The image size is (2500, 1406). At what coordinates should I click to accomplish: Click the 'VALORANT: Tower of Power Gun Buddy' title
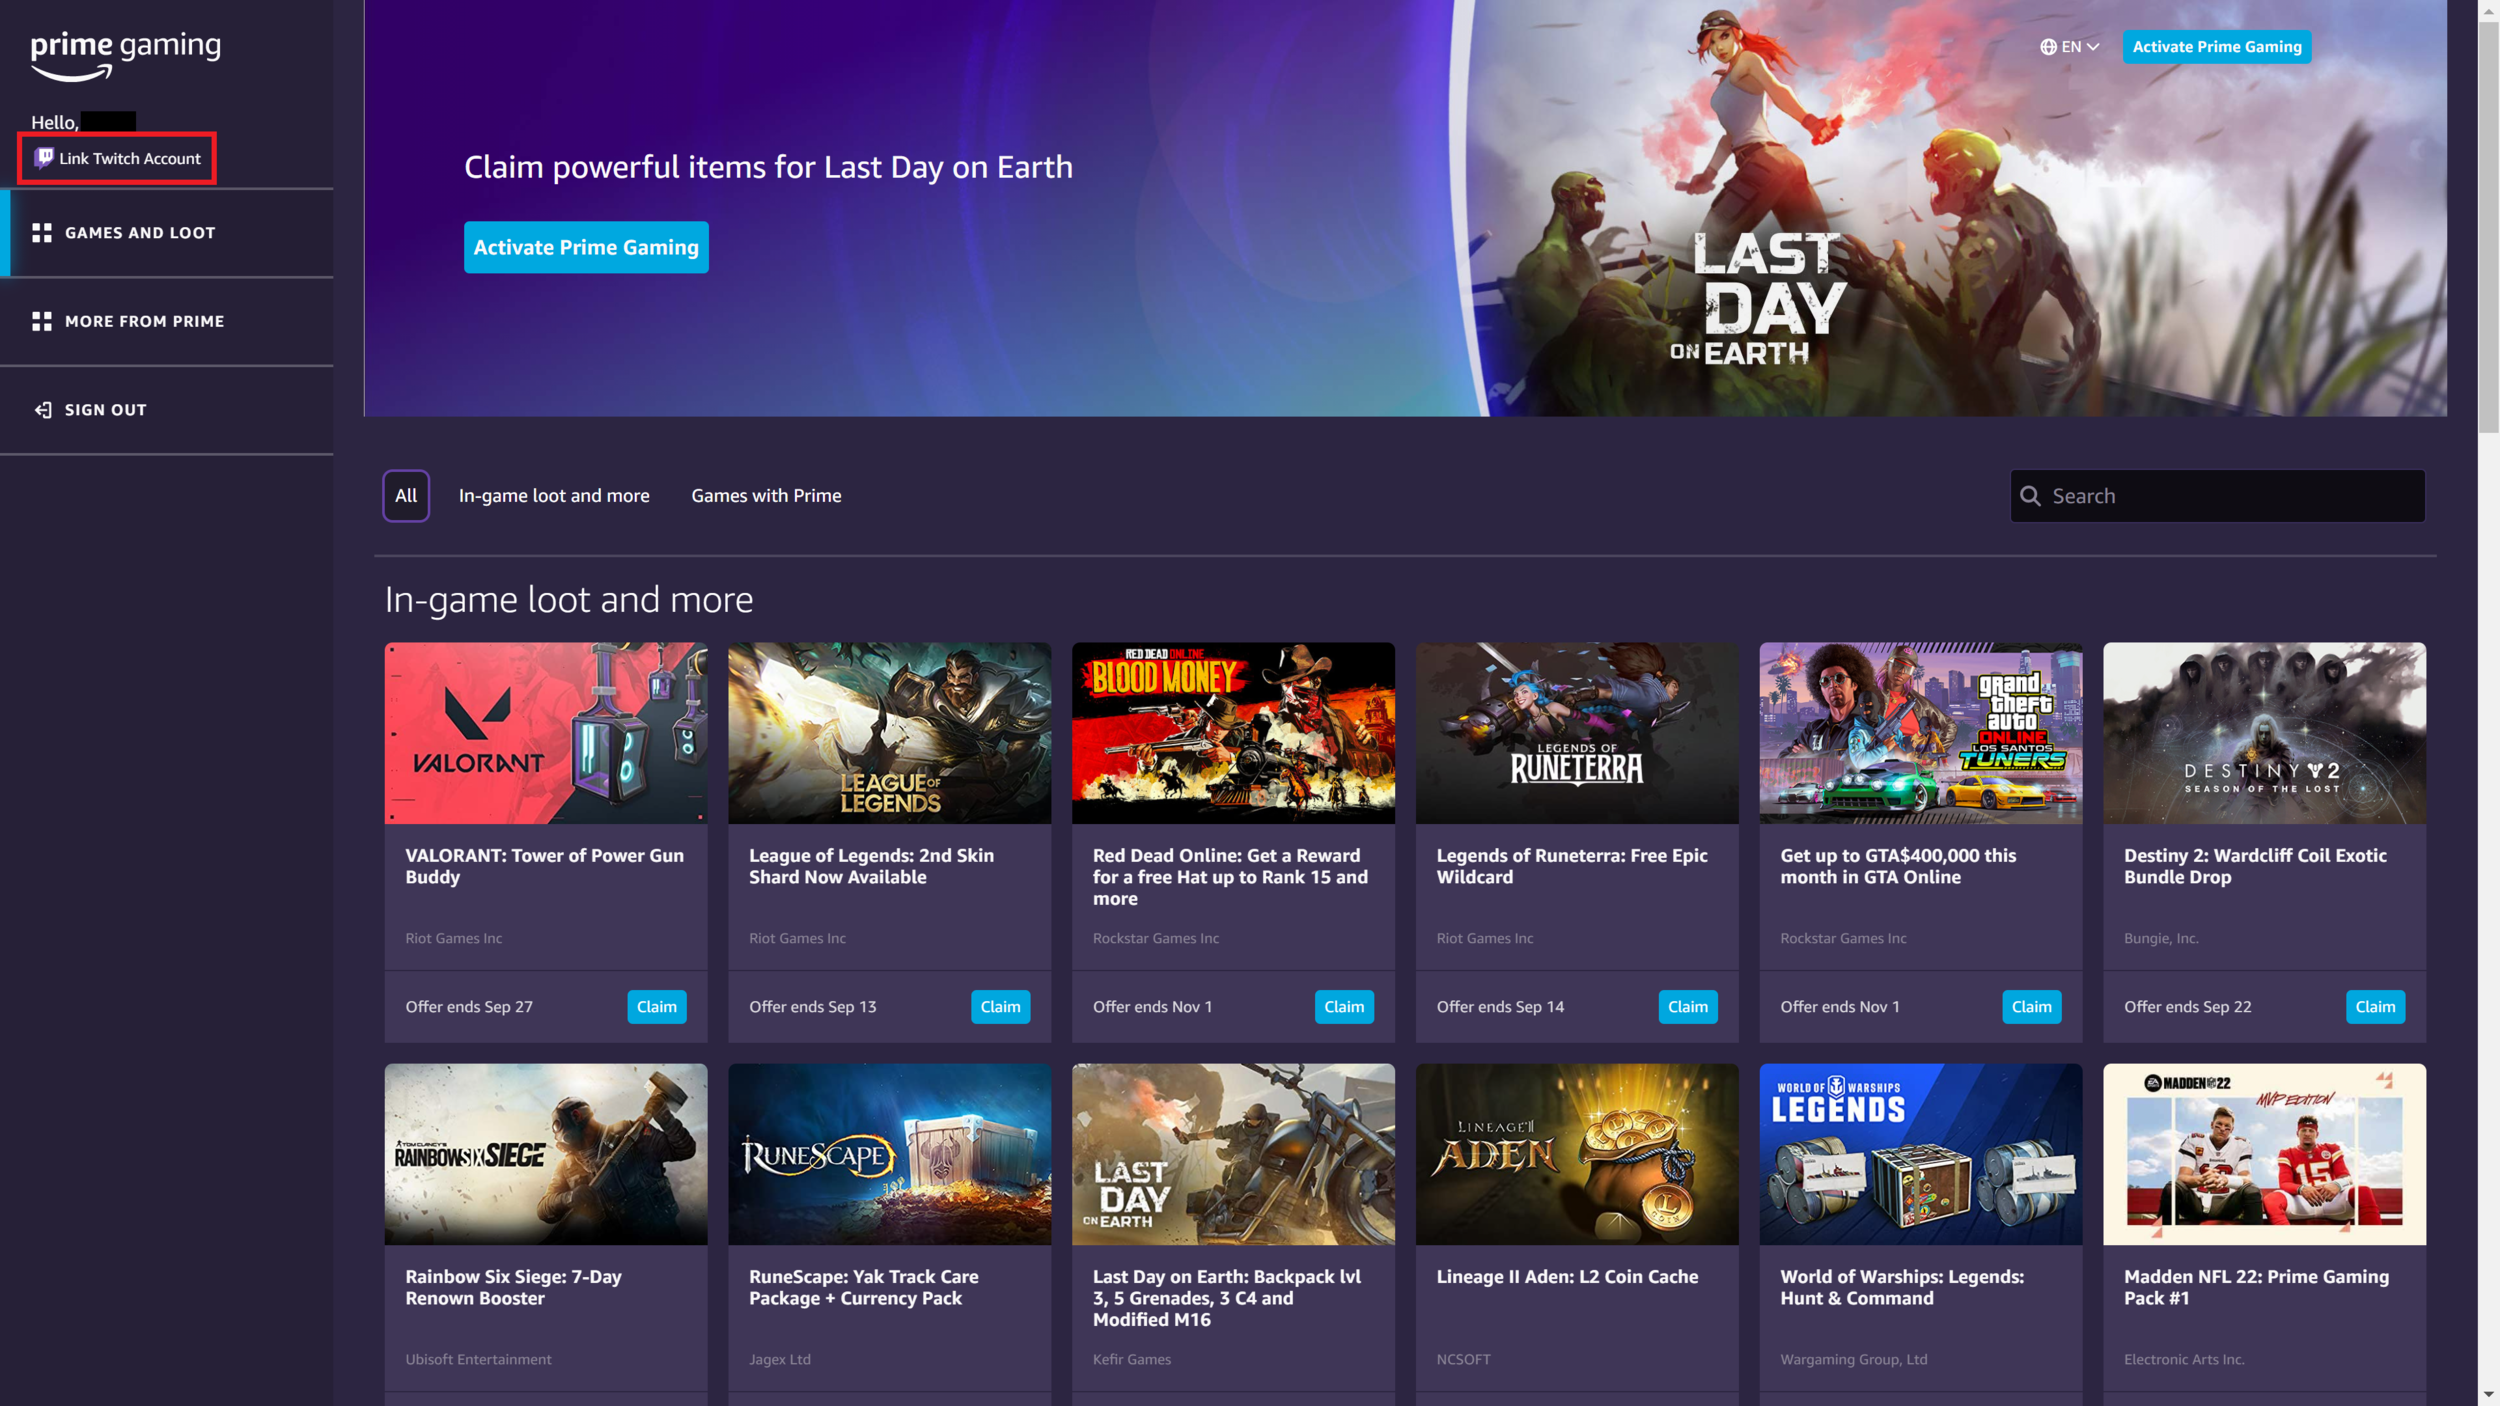coord(545,866)
